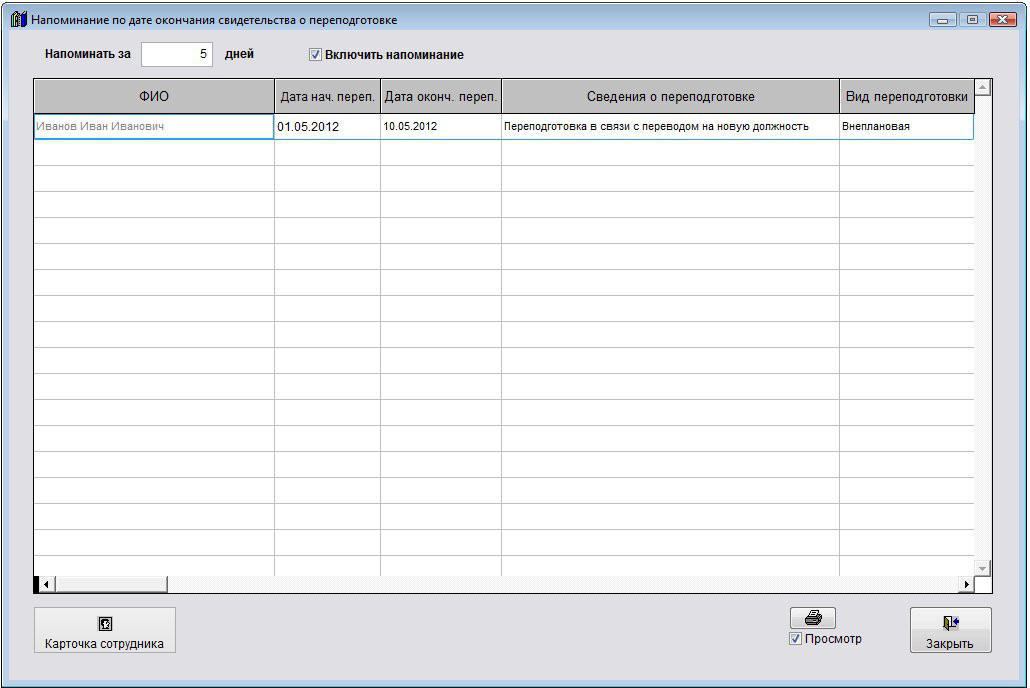Click the Сведения о переподготовке column header
The image size is (1030, 688).
670,96
